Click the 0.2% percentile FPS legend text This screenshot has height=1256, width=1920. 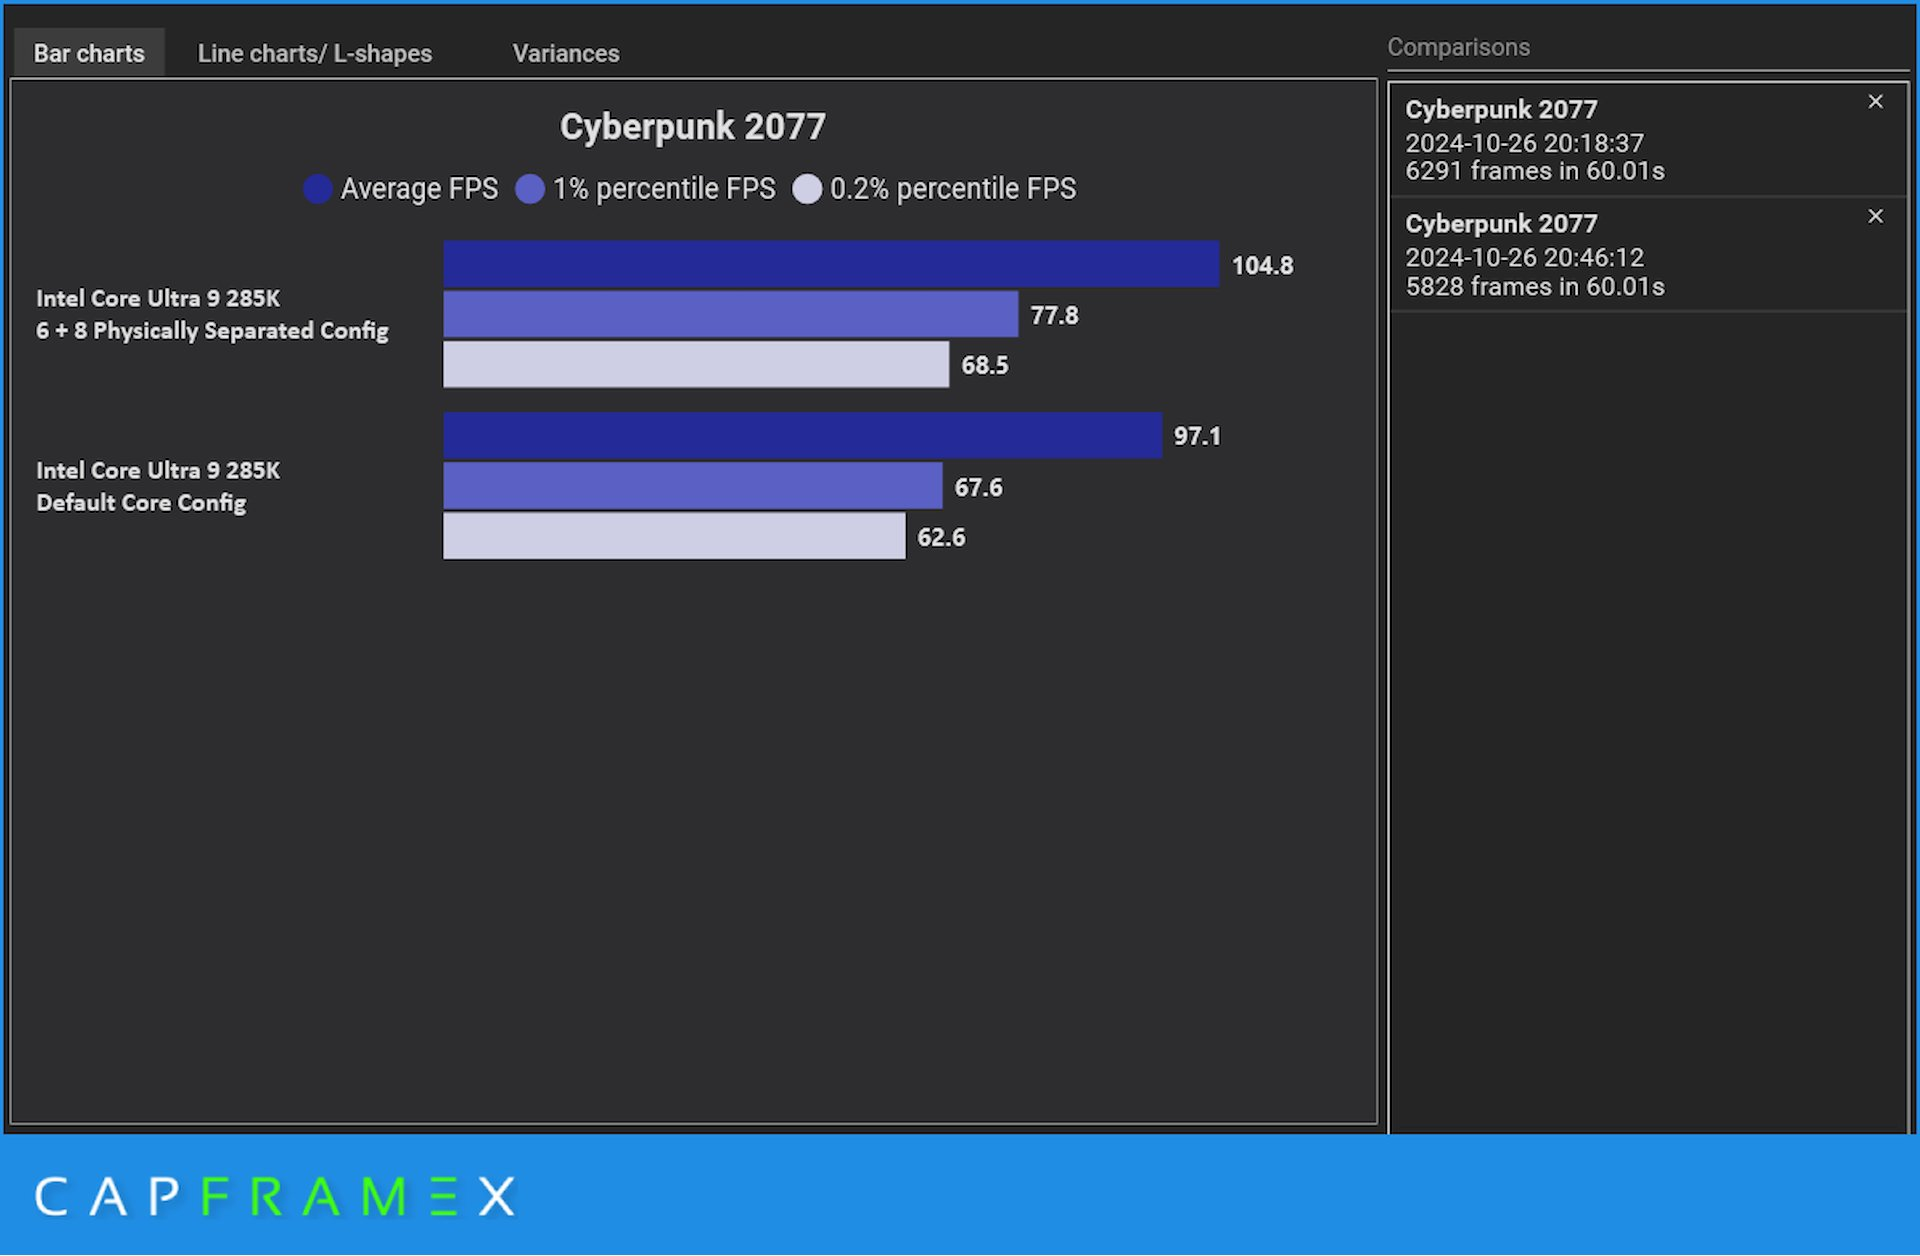point(953,189)
